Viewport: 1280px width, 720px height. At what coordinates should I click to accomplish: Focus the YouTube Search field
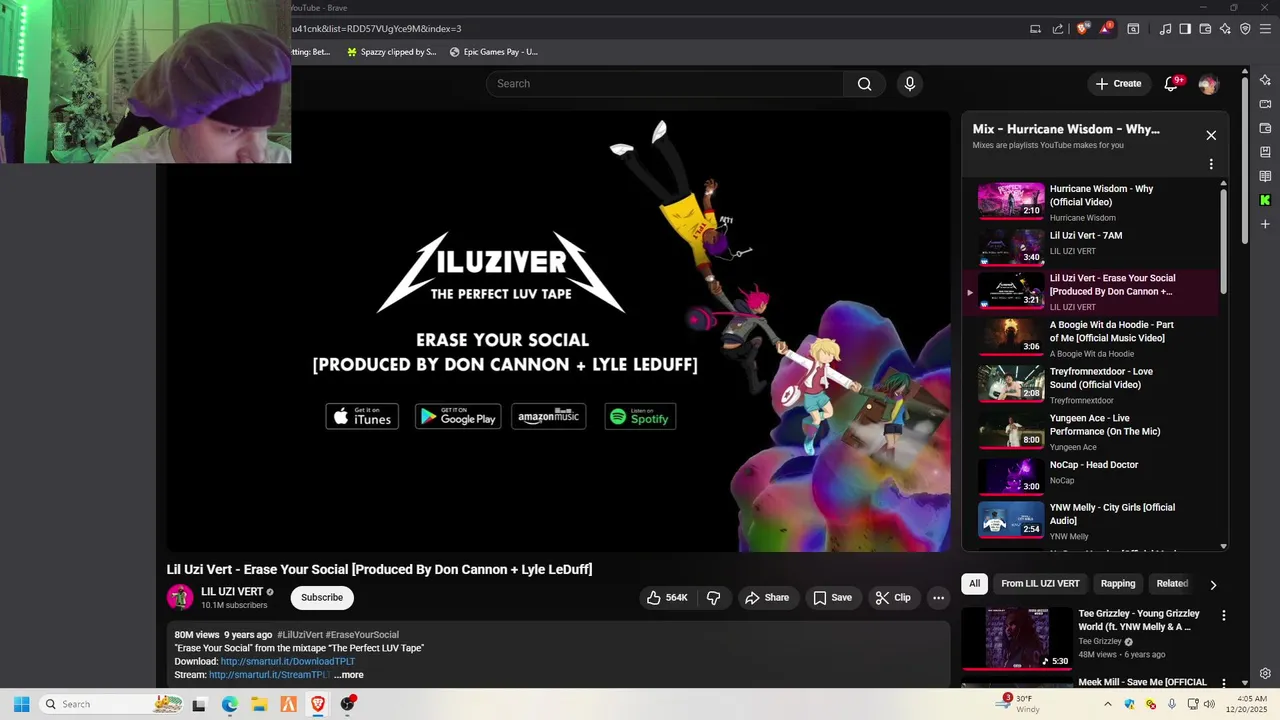click(665, 84)
